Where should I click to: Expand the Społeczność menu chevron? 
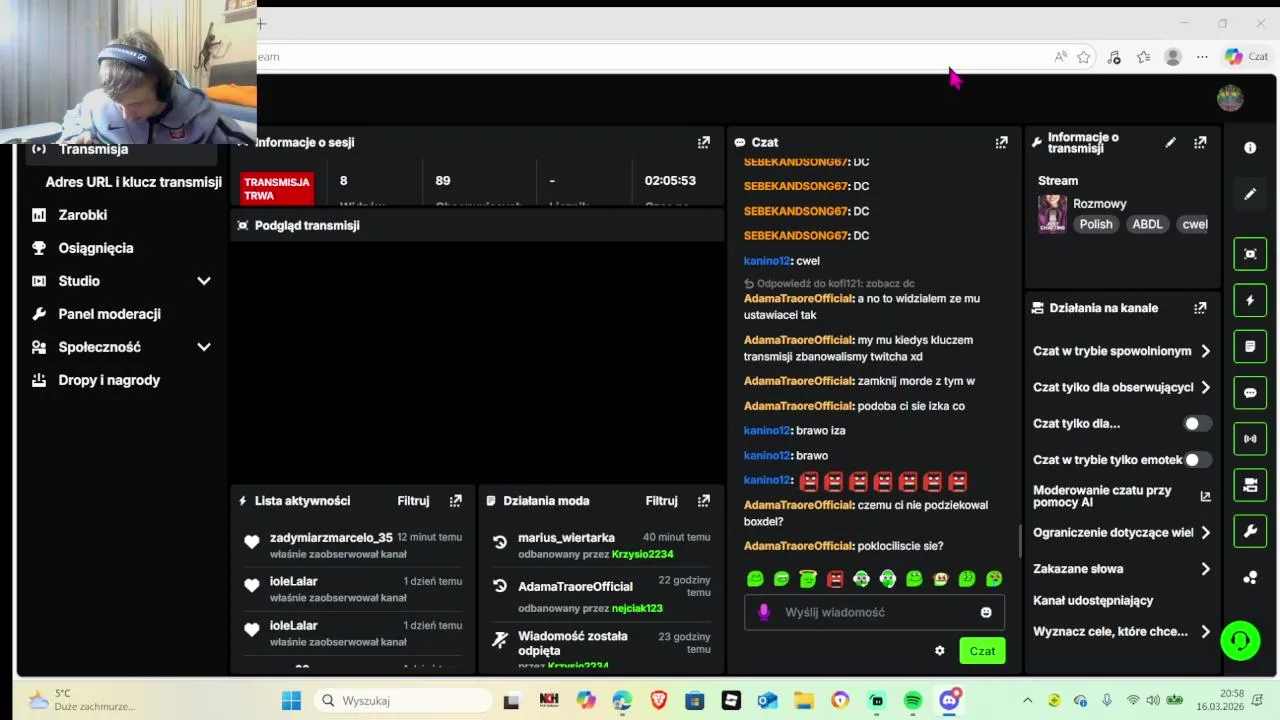pos(204,347)
